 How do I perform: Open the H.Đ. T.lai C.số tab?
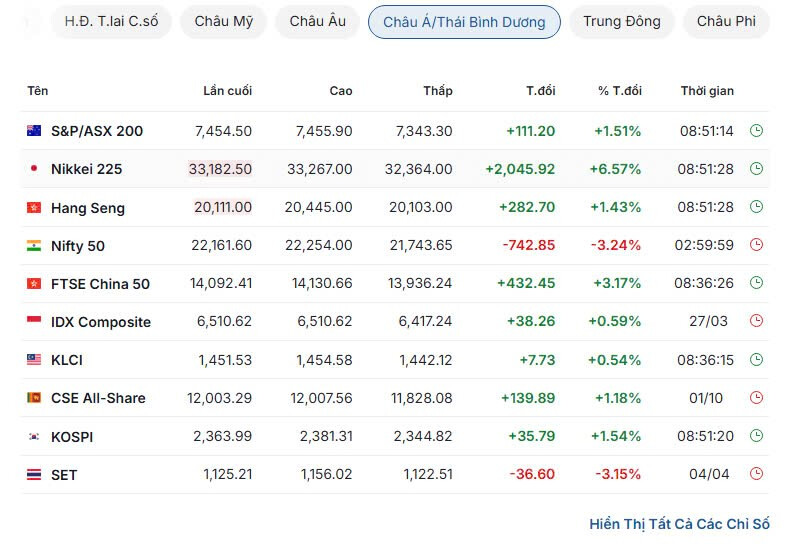(111, 22)
